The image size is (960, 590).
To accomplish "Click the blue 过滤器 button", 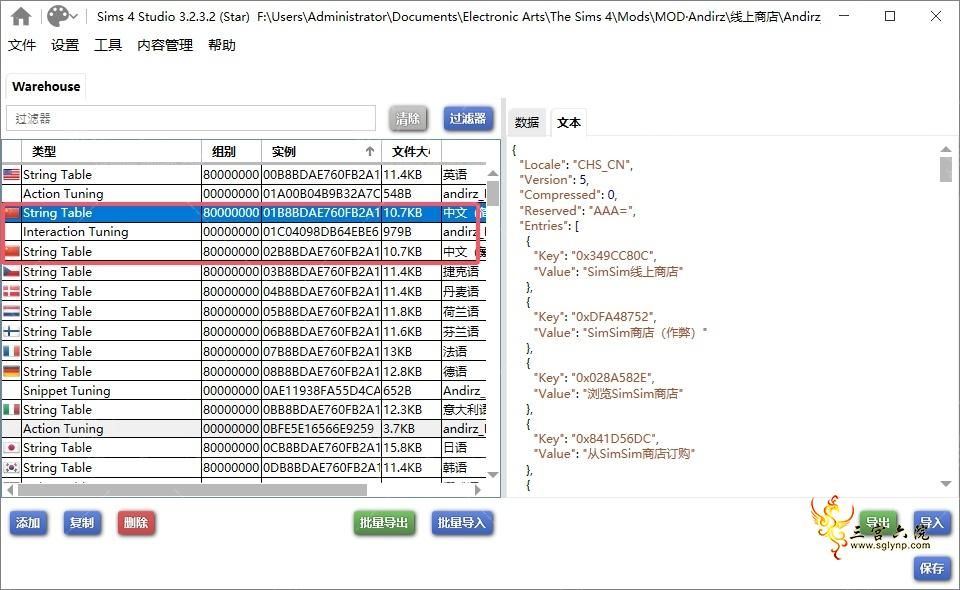I will coord(468,119).
